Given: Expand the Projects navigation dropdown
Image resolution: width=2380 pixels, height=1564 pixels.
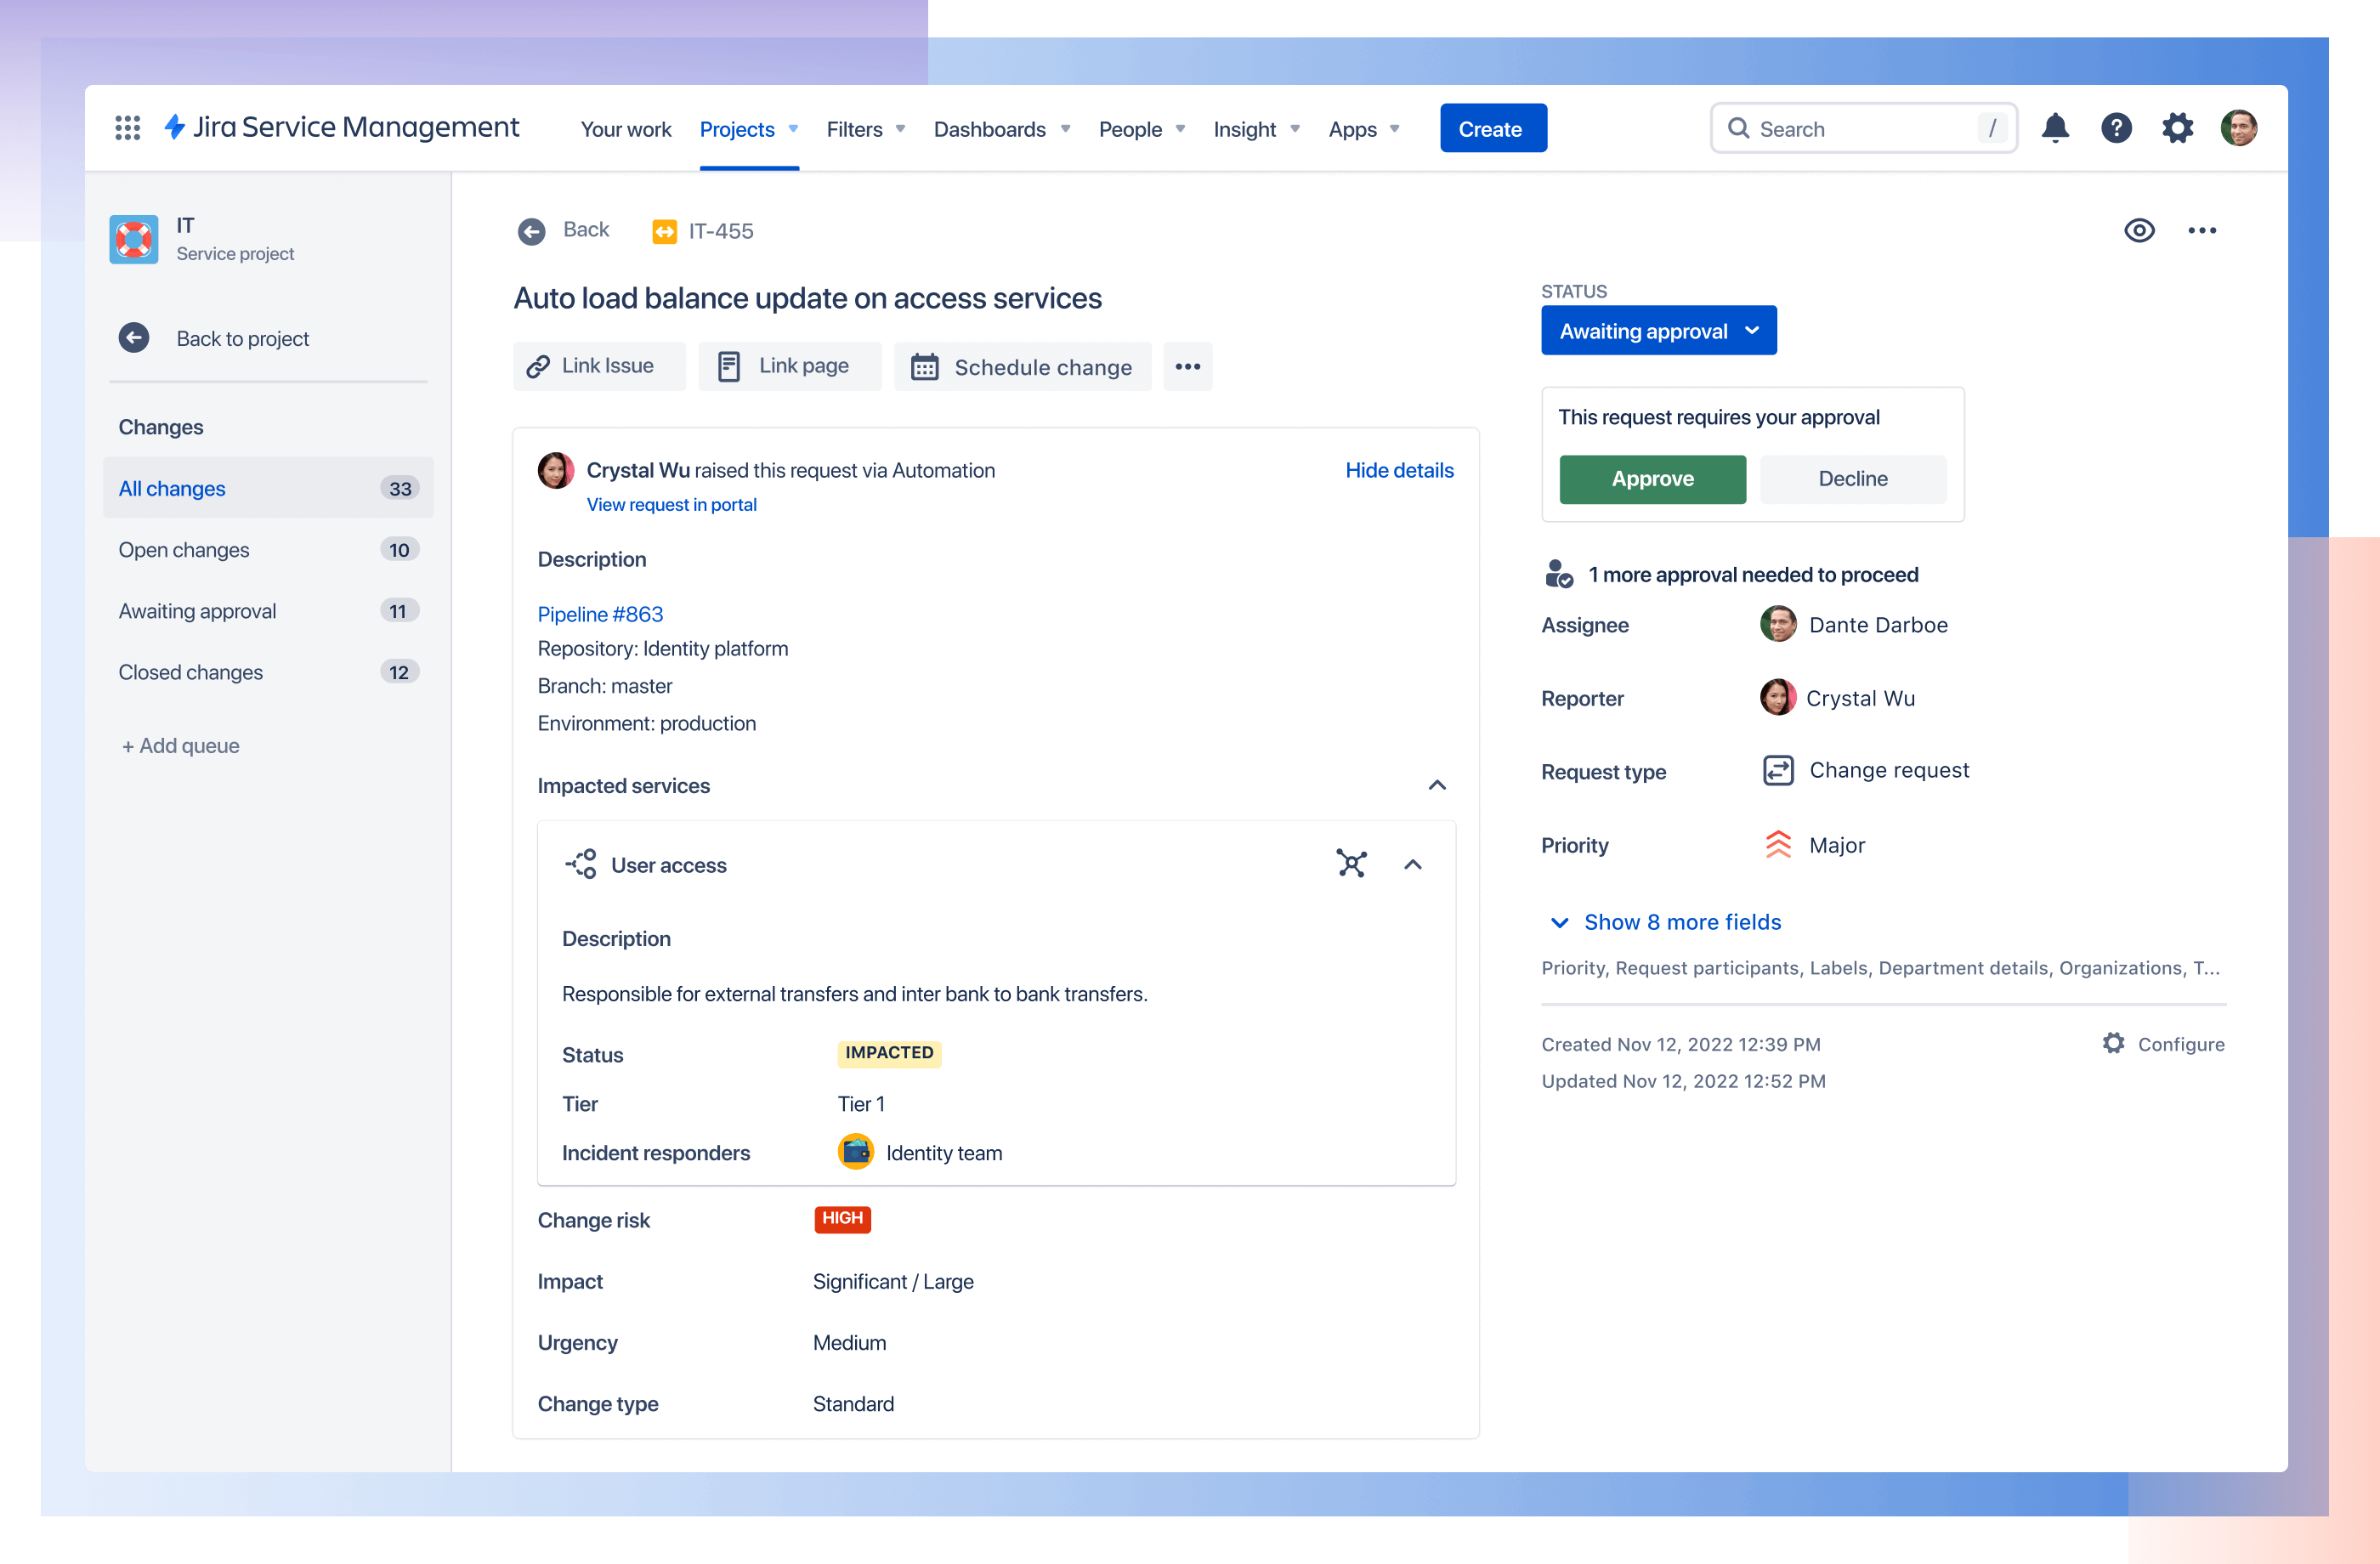Looking at the screenshot, I should click(x=790, y=127).
